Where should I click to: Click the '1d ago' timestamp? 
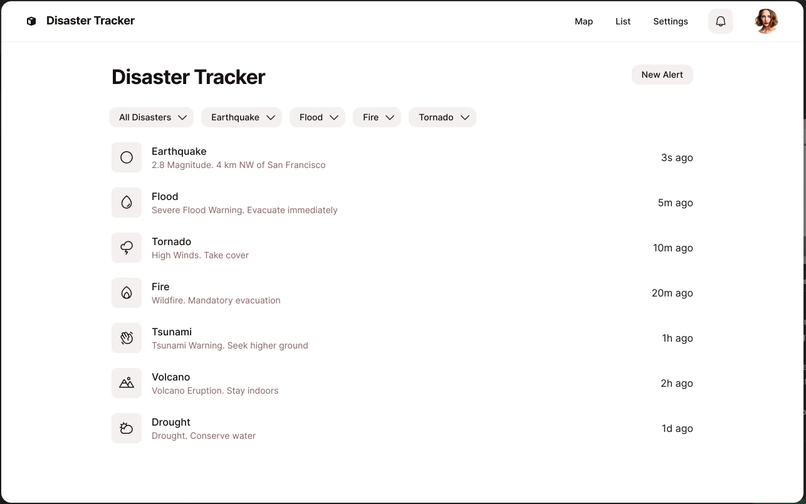(677, 428)
